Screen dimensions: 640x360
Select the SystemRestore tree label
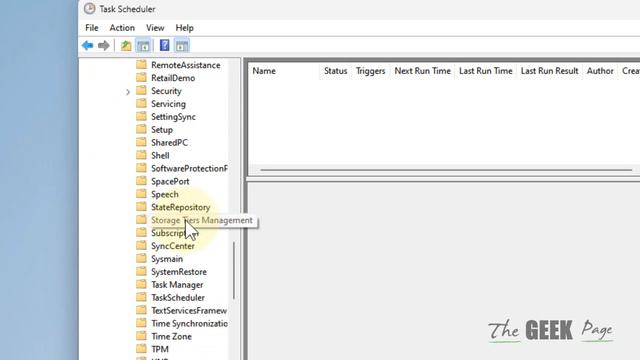coord(179,272)
